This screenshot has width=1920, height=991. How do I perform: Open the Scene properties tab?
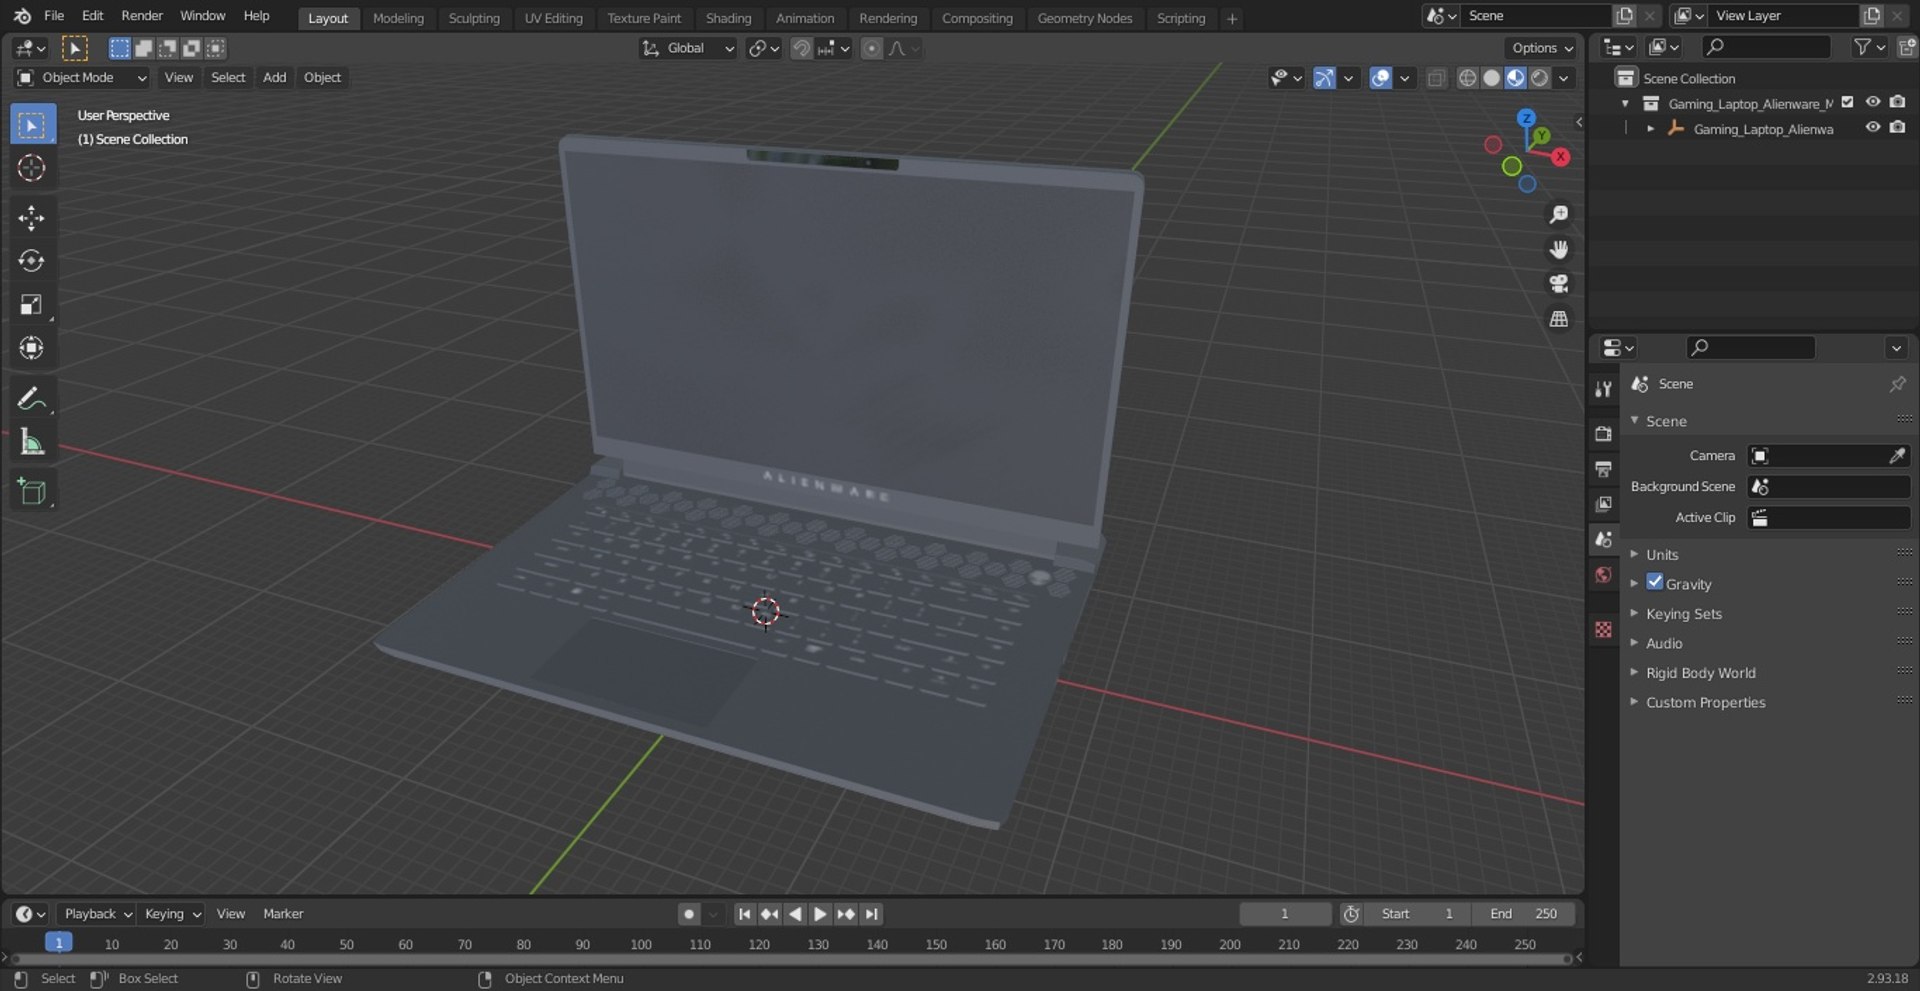[1603, 539]
